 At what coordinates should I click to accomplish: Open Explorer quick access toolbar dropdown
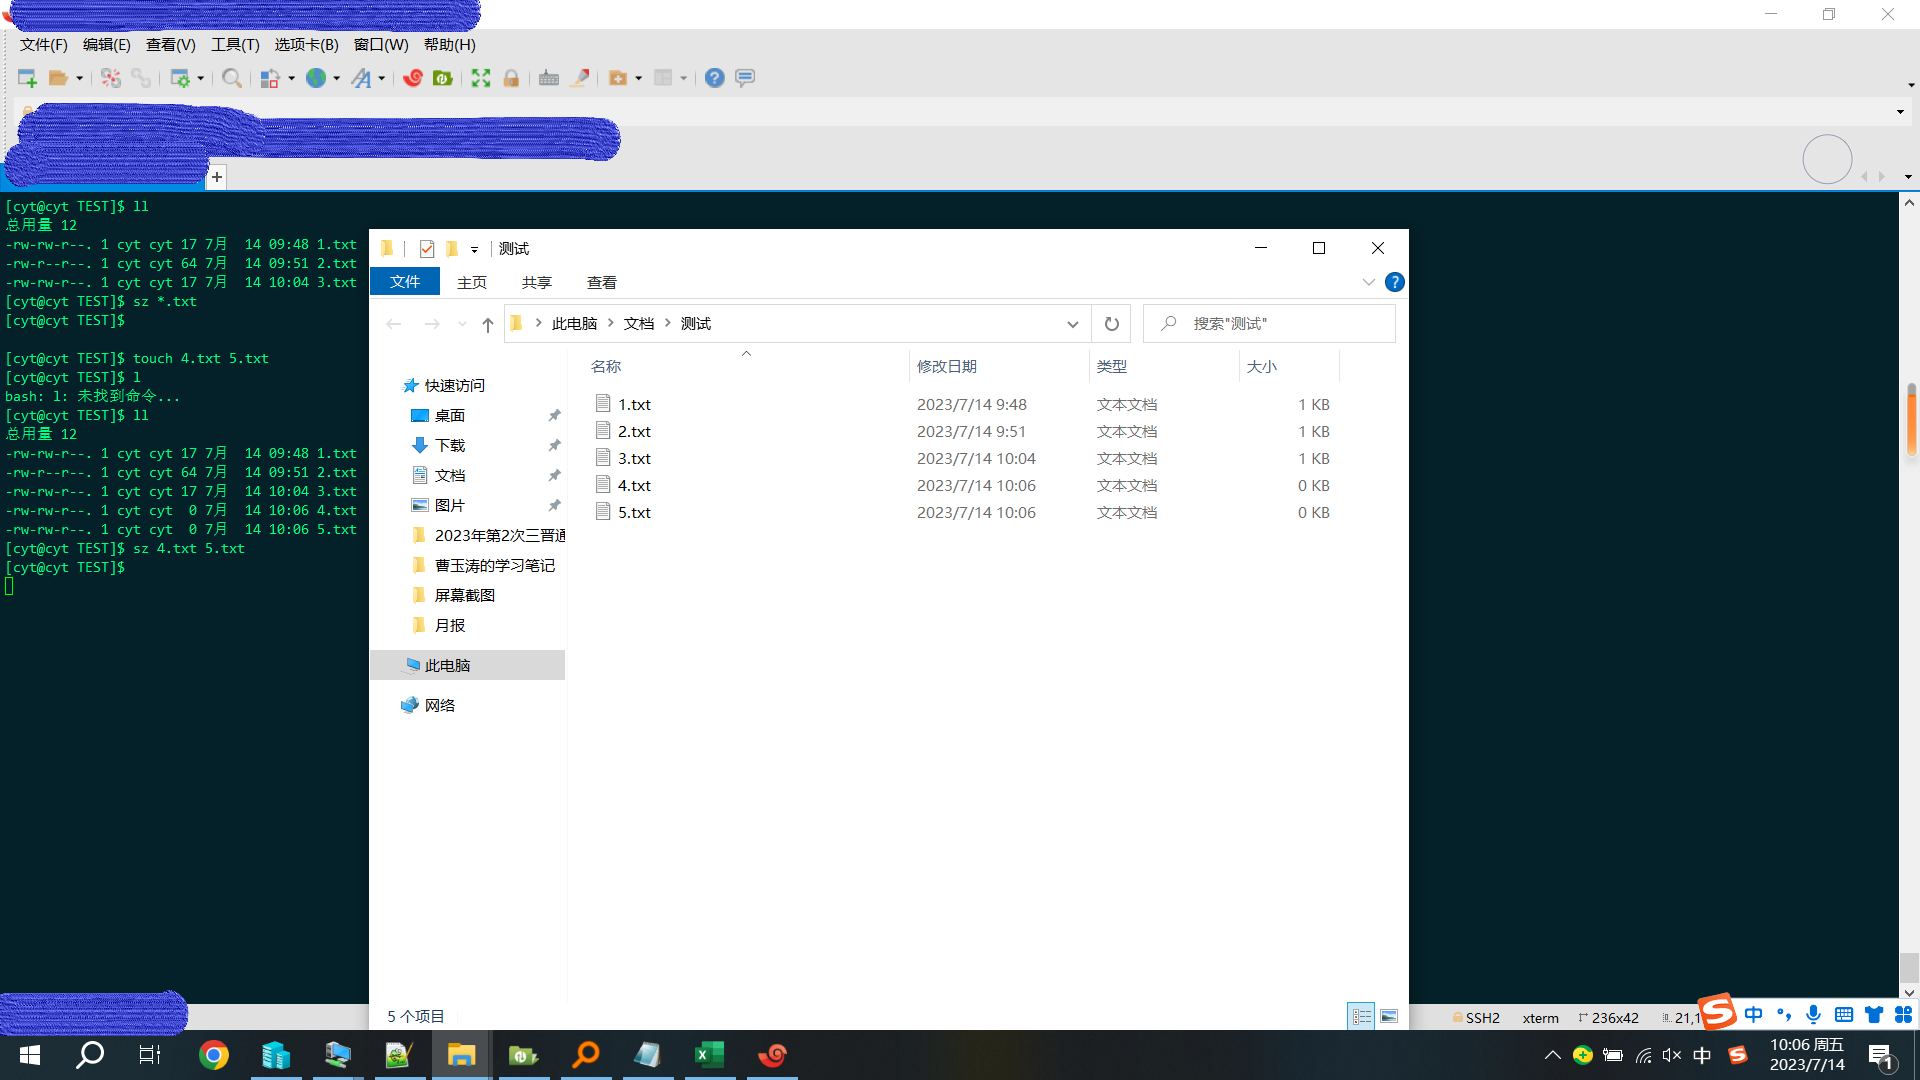tap(474, 250)
